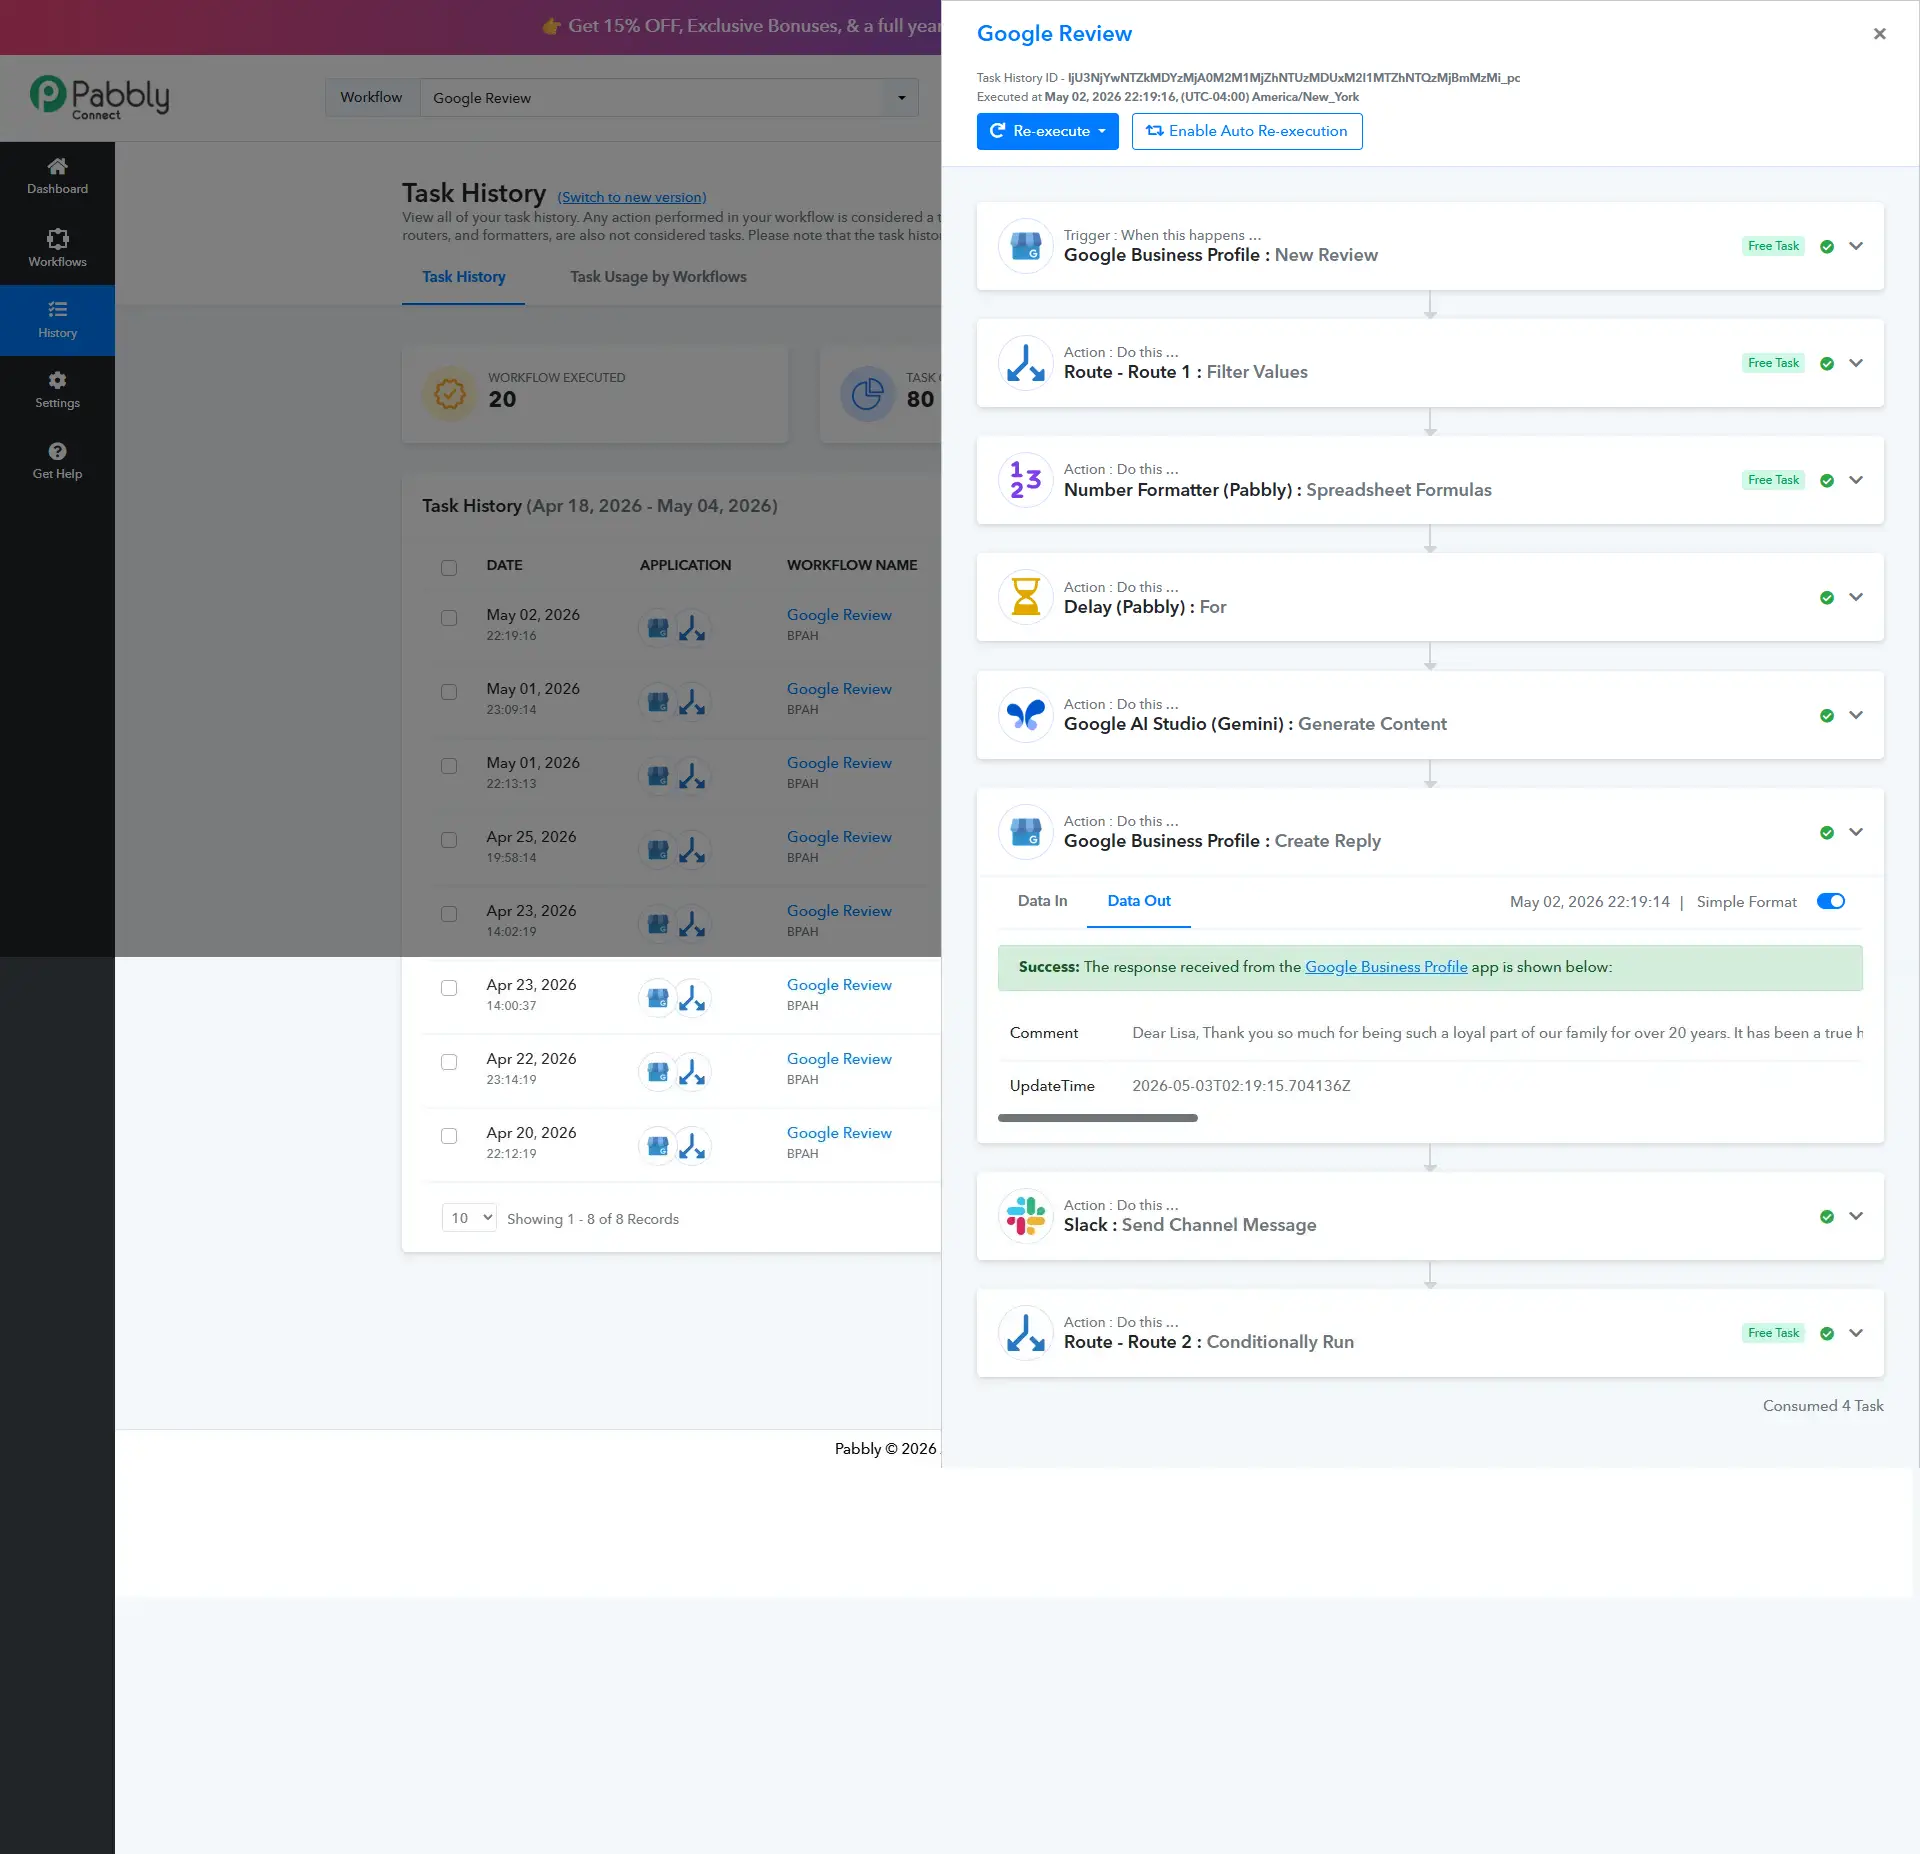1920x1854 pixels.
Task: Click the Number Formatter step icon
Action: click(x=1025, y=480)
